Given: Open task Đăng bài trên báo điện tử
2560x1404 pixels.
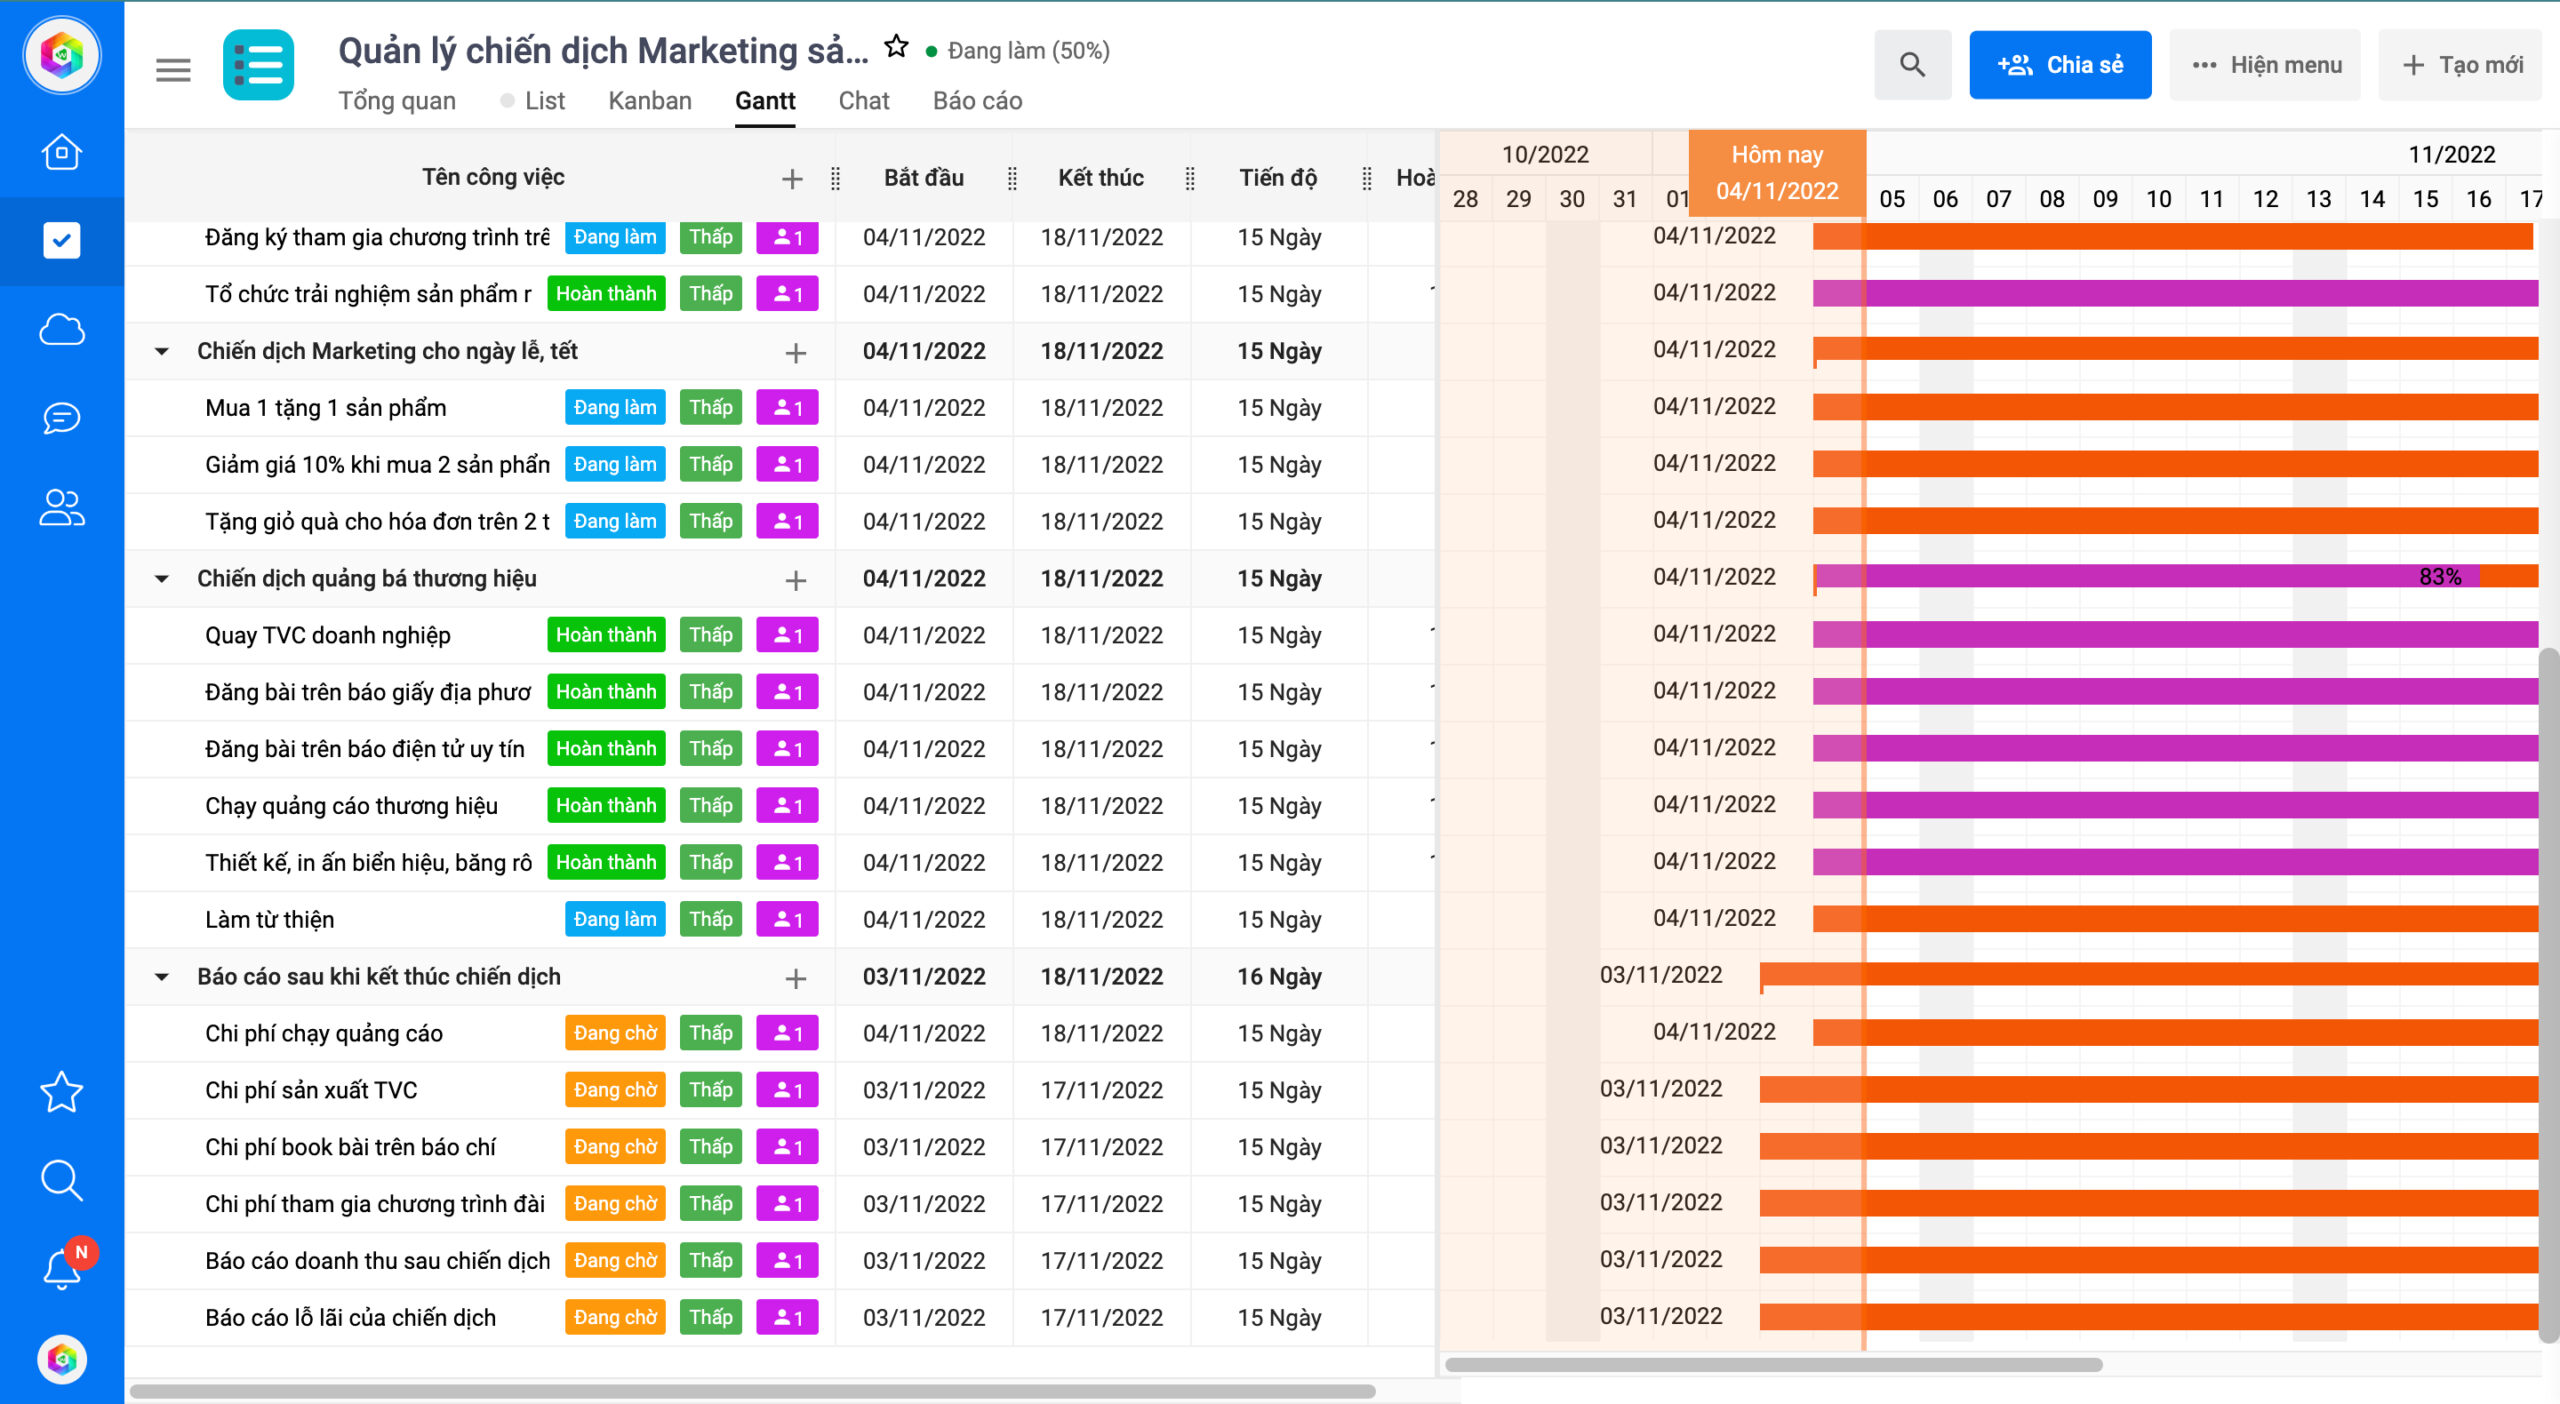Looking at the screenshot, I should click(x=364, y=749).
